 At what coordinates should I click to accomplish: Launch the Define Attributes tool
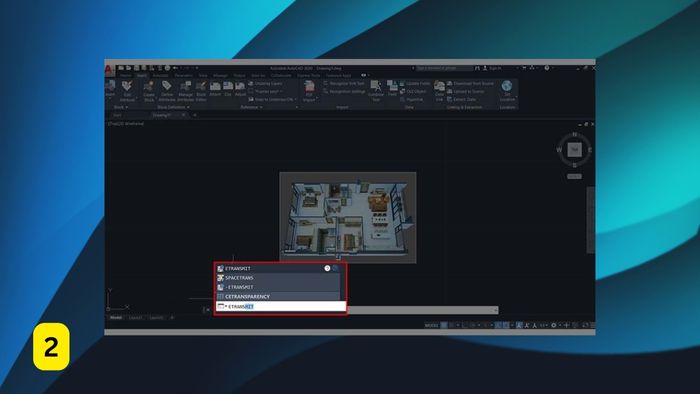pos(167,91)
